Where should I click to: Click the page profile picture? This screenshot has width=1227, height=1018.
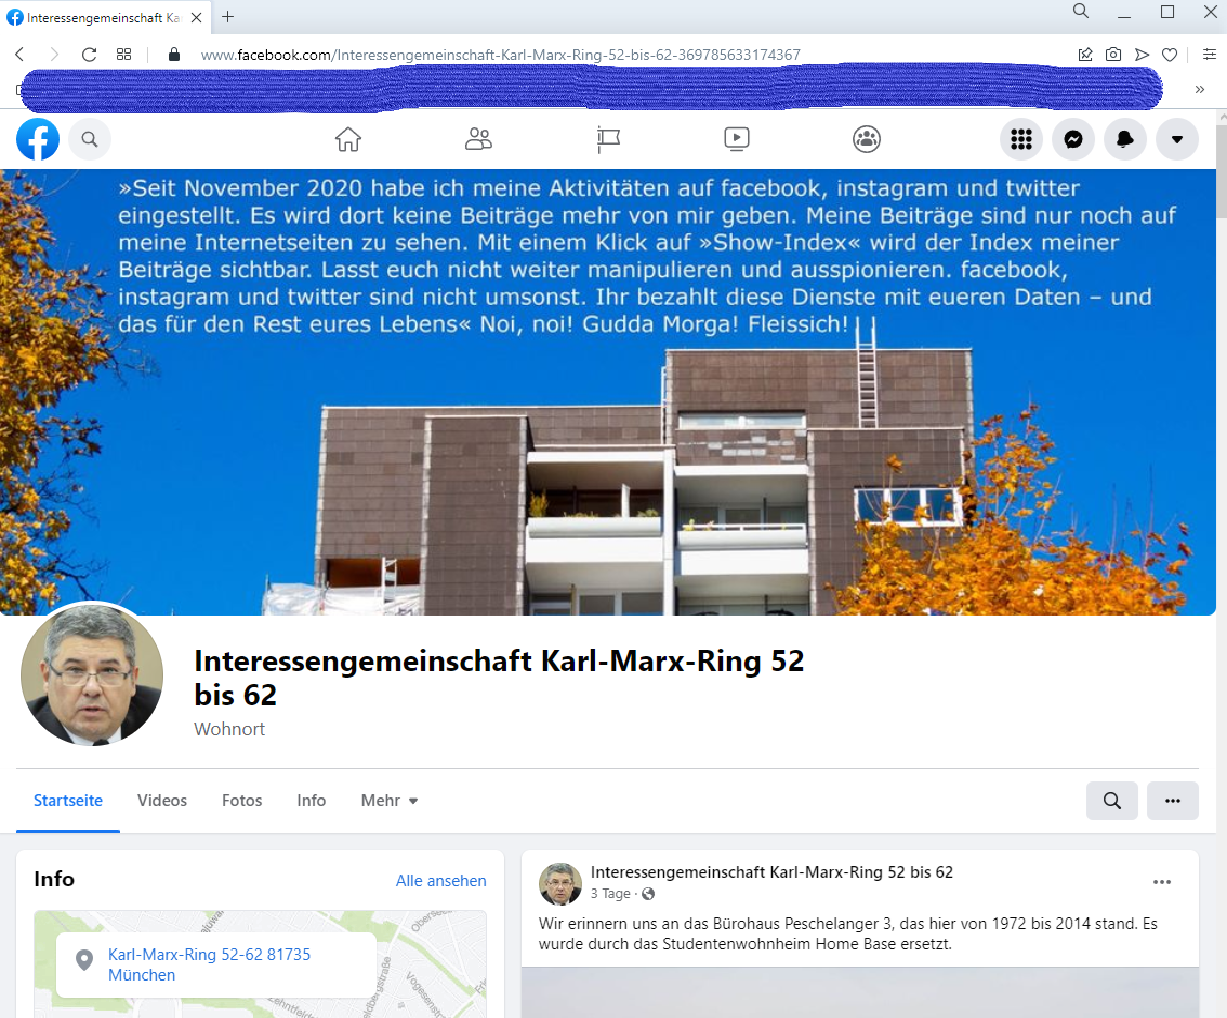(92, 675)
